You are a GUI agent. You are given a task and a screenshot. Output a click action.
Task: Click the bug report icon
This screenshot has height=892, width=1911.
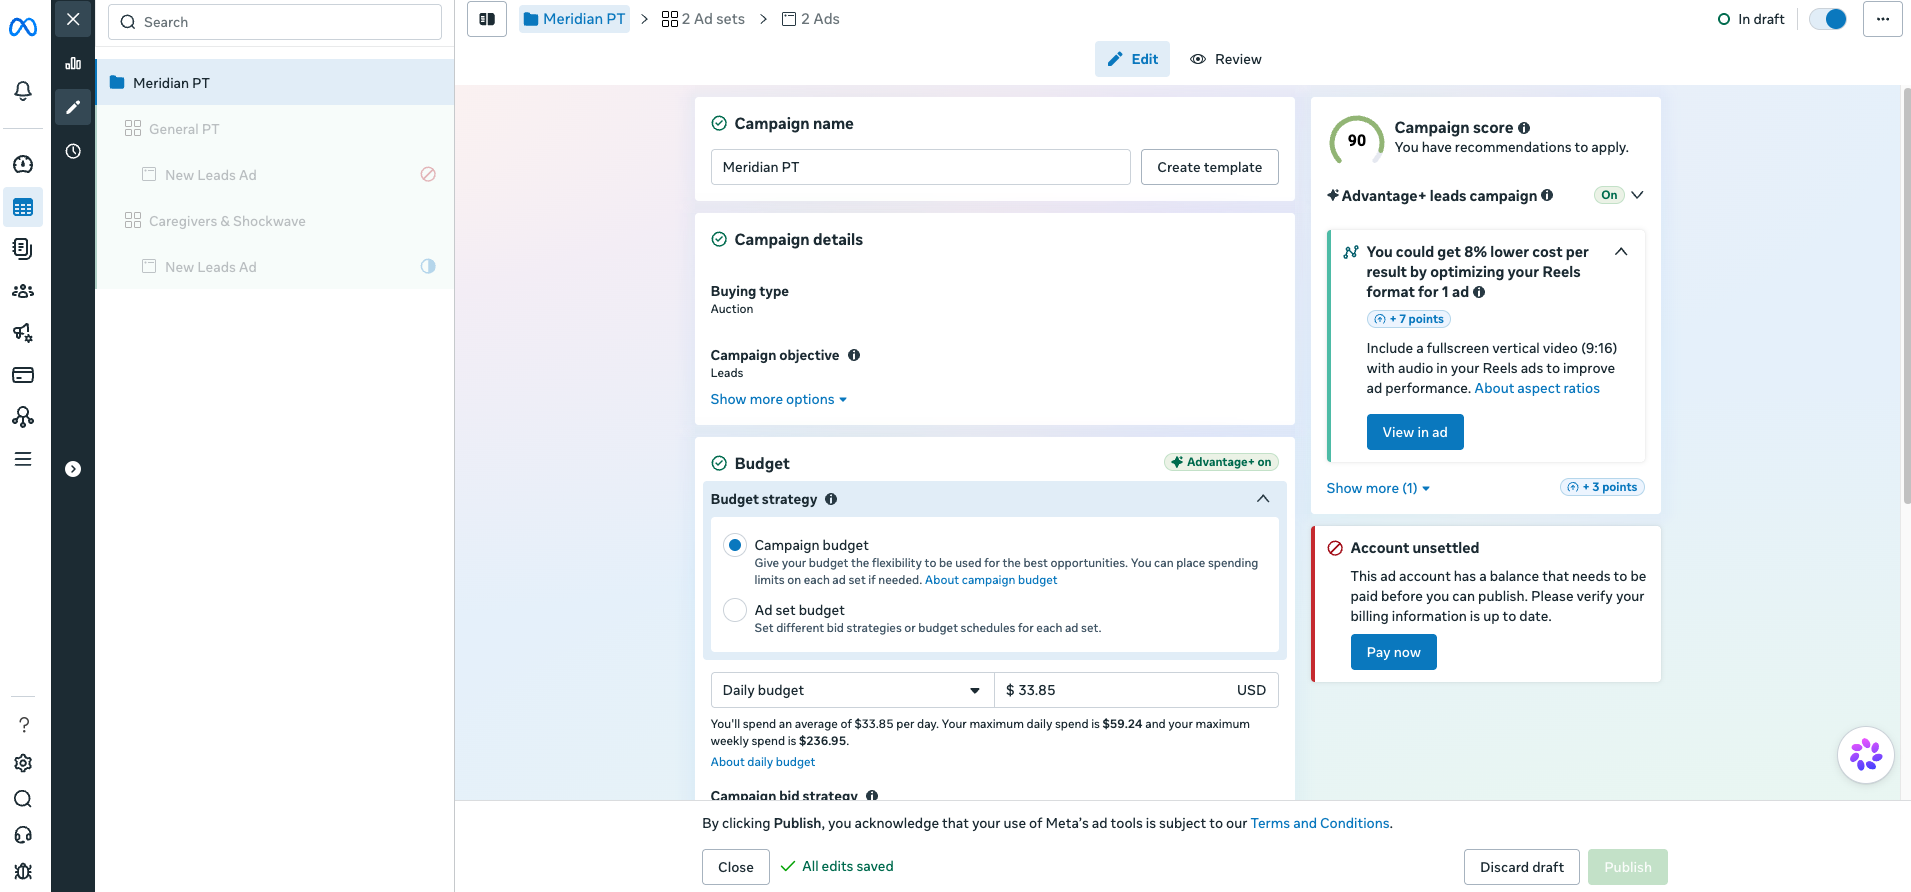click(23, 871)
